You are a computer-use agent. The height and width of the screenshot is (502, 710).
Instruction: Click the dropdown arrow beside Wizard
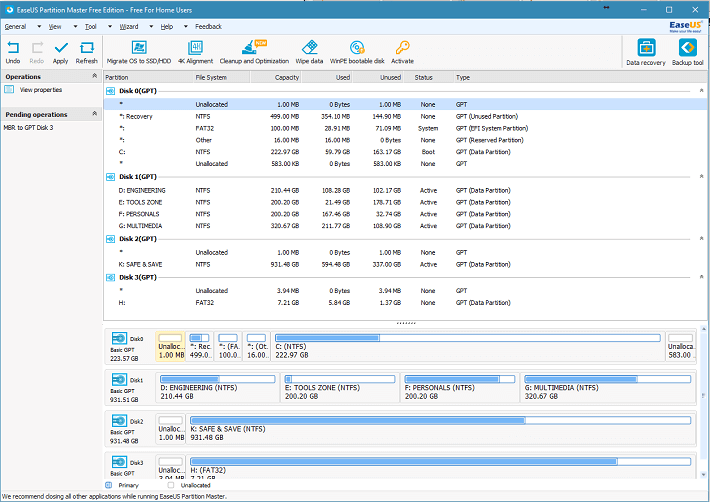pyautogui.click(x=151, y=27)
